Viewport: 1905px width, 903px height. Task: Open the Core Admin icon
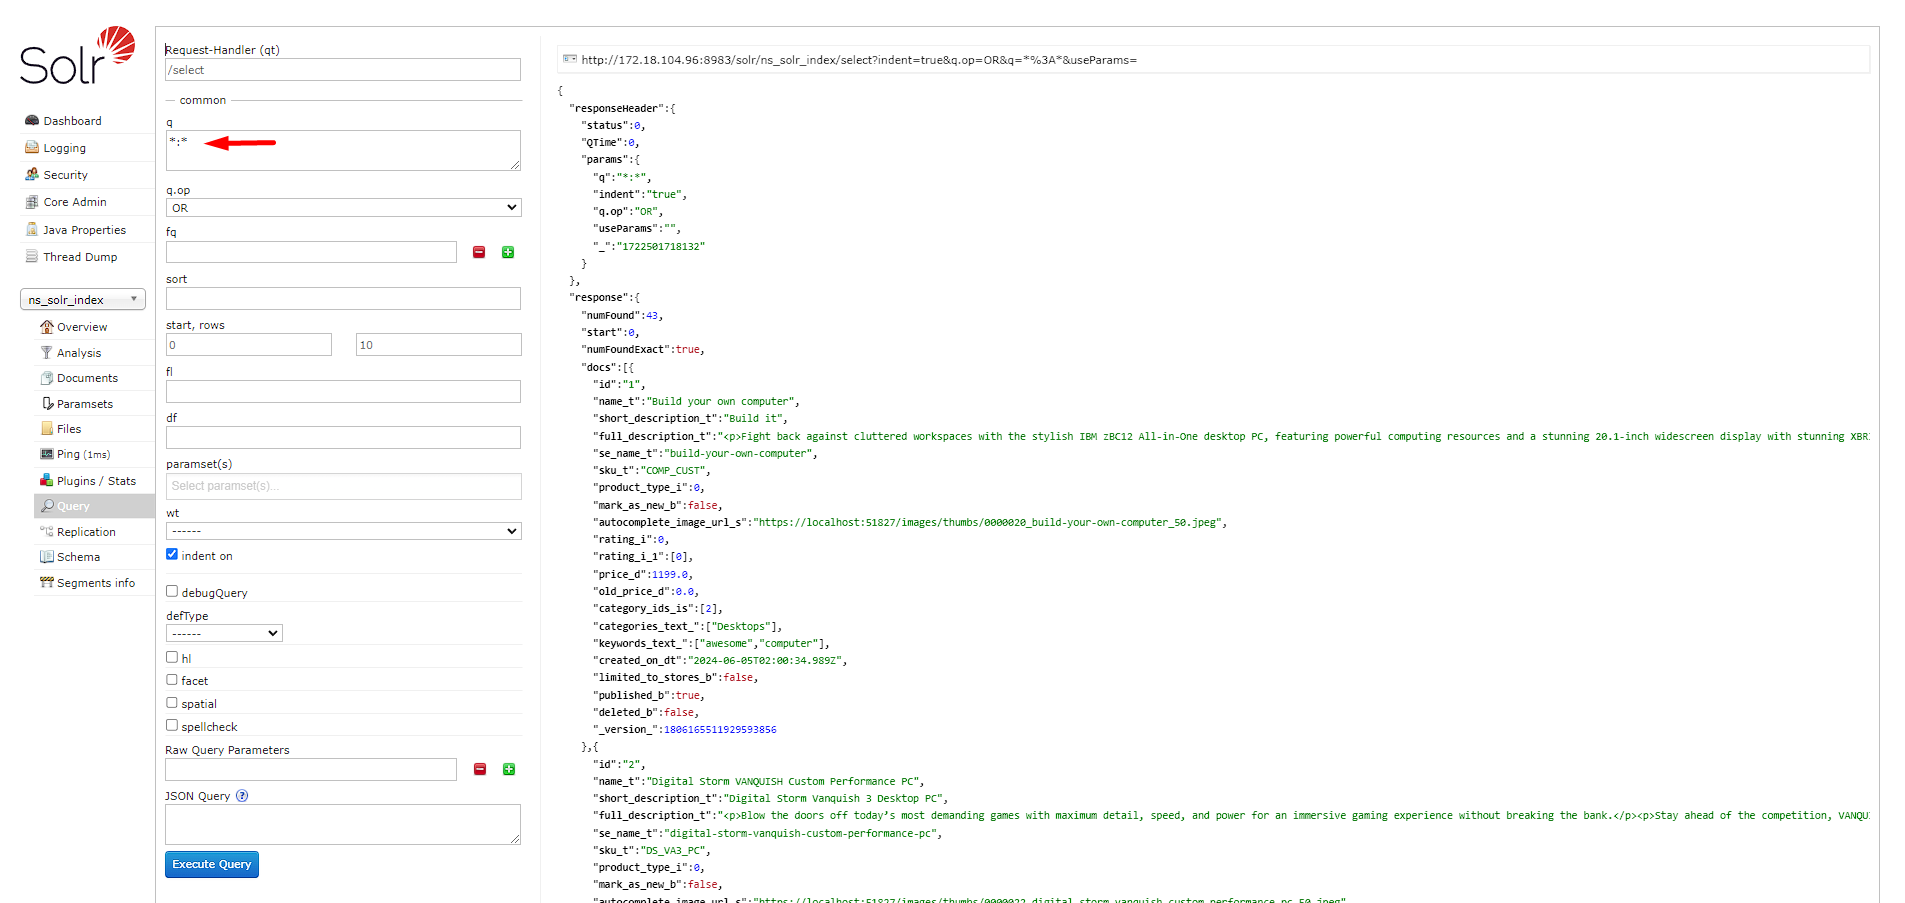coord(32,202)
